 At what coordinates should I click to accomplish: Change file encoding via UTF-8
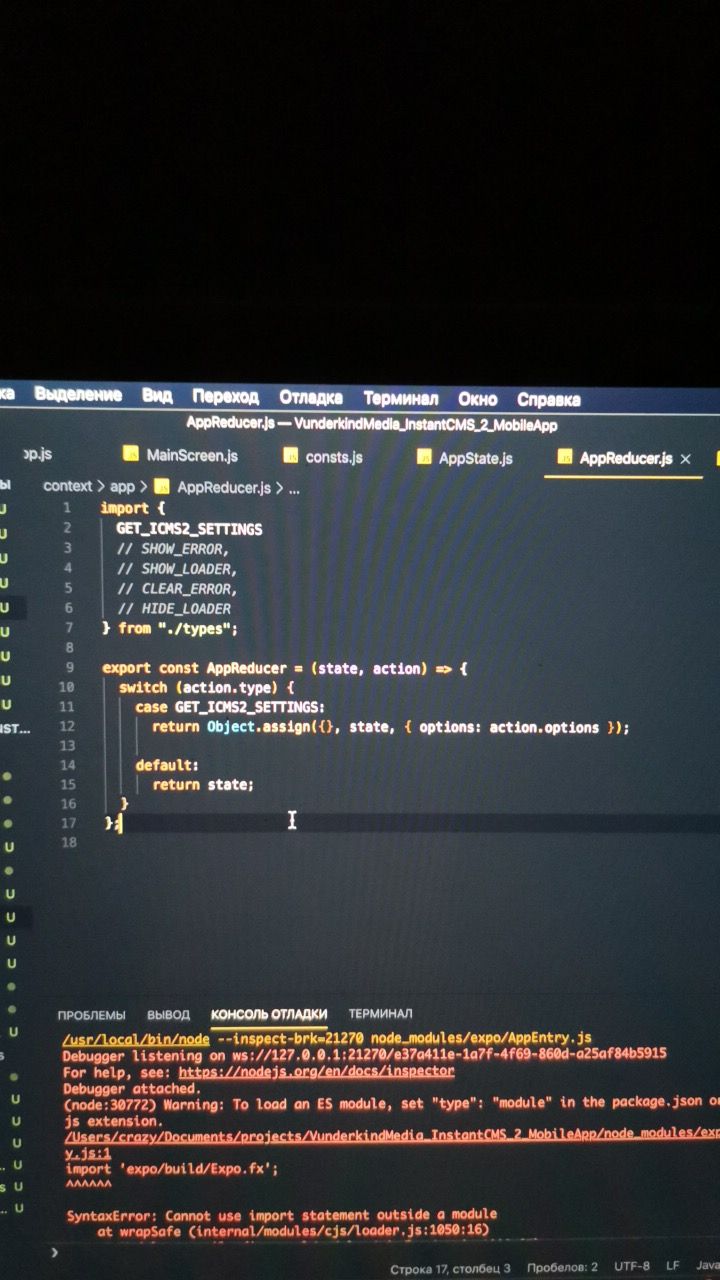632,1266
